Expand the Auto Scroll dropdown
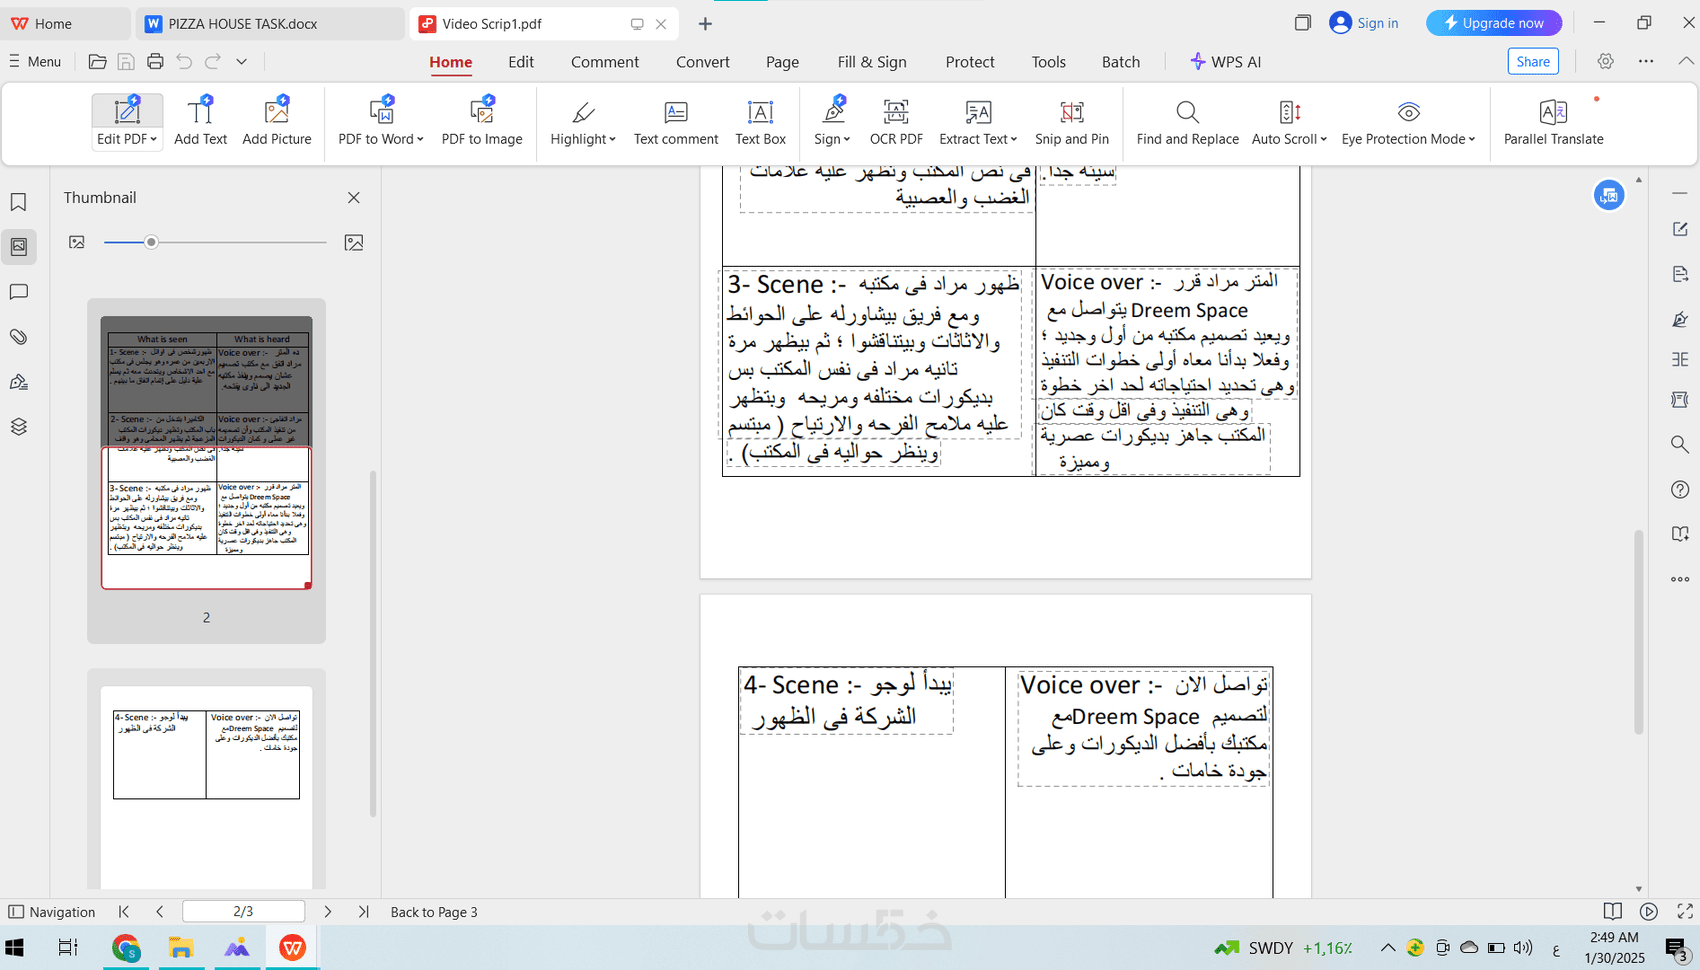Screen dimensions: 1700x970 click(1323, 140)
